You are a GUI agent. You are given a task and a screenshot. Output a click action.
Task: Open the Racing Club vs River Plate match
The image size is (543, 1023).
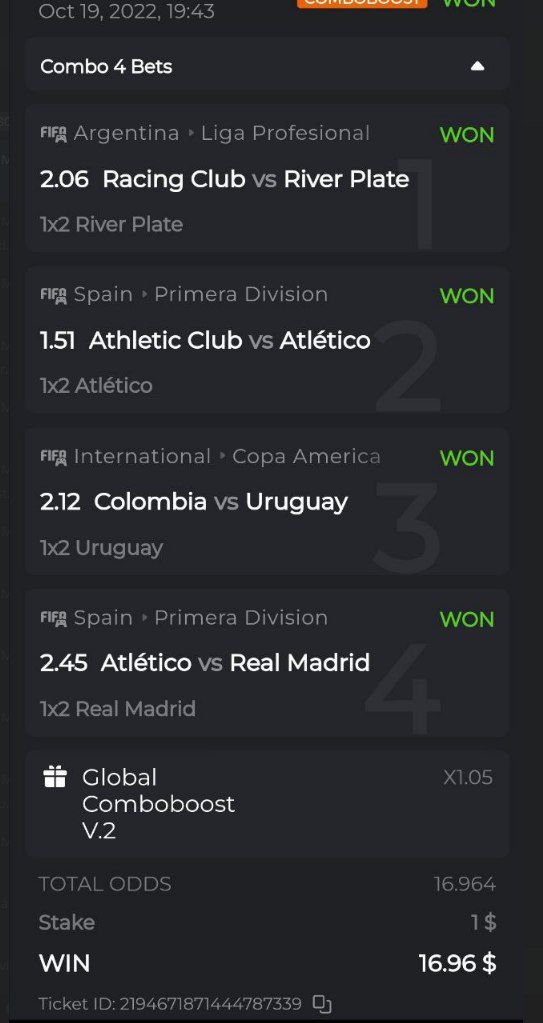256,179
